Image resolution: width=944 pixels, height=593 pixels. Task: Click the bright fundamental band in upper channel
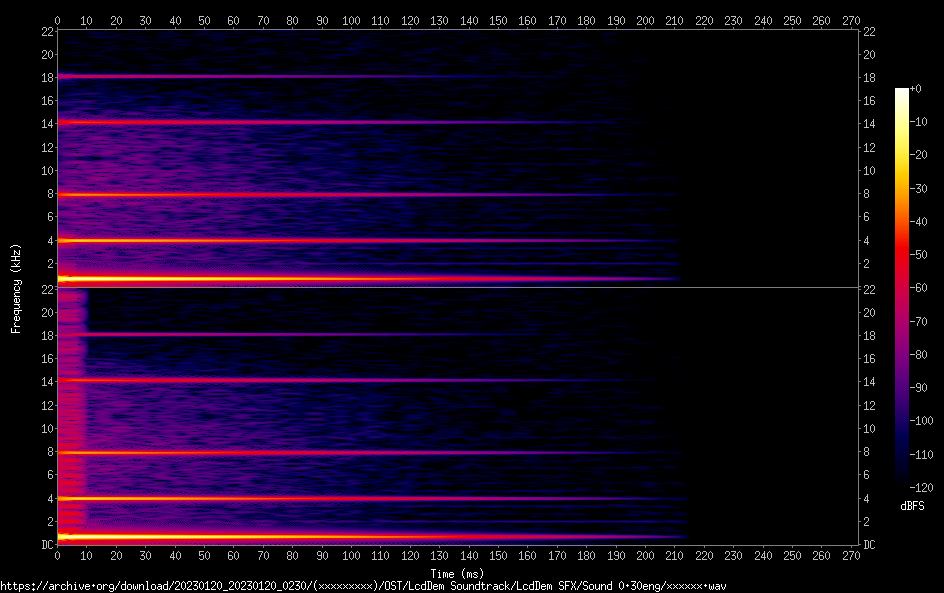(200, 278)
